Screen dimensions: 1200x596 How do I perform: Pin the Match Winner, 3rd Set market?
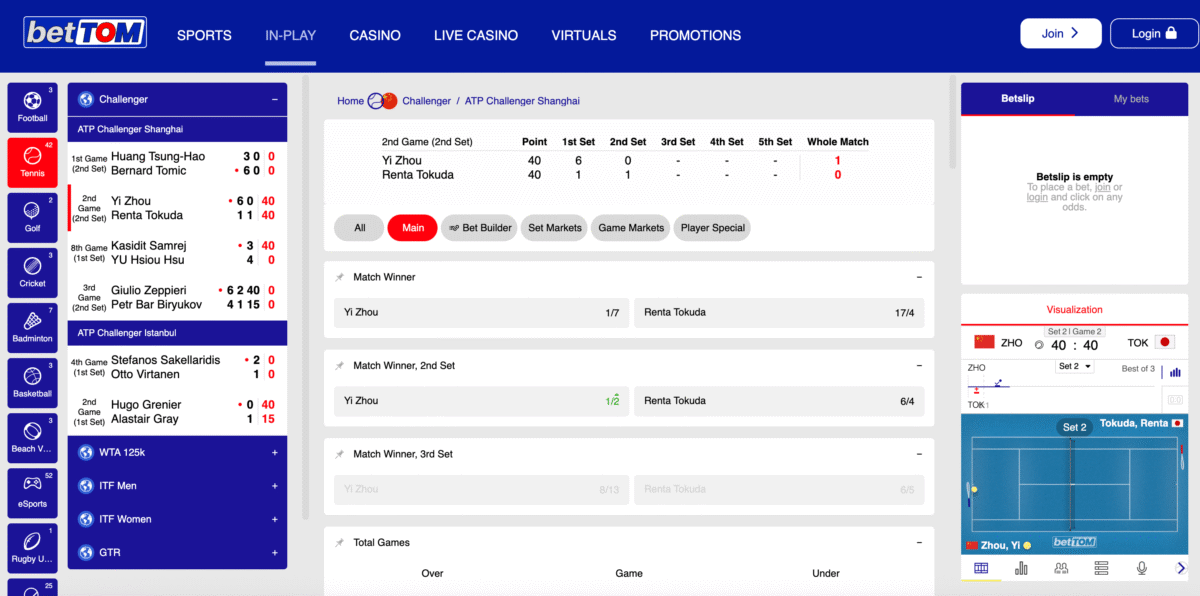pos(340,454)
